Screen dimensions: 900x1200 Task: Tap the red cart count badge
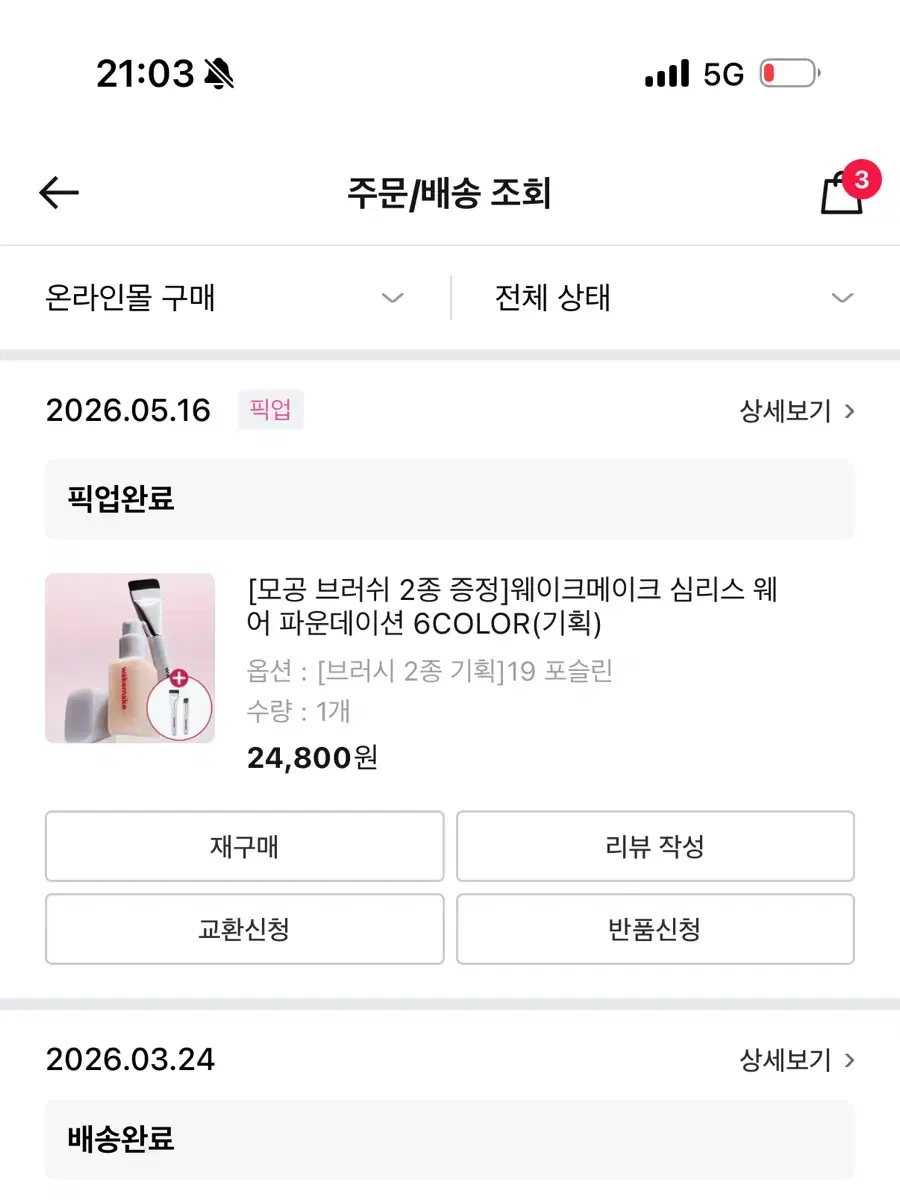point(861,180)
